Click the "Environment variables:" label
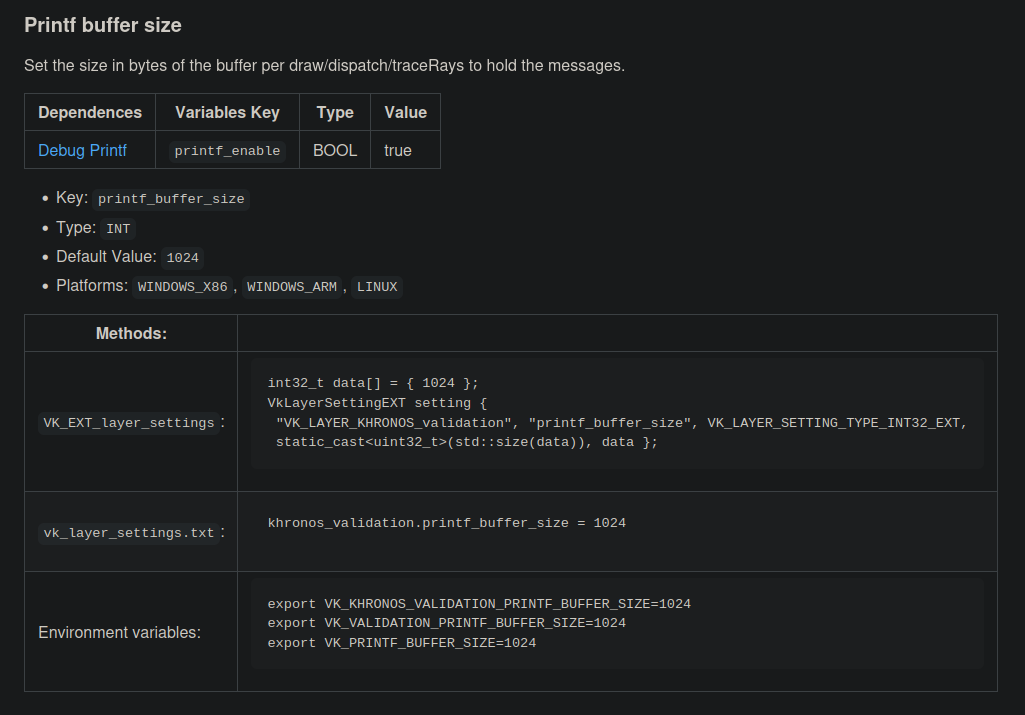Viewport: 1025px width, 715px height. coord(120,633)
